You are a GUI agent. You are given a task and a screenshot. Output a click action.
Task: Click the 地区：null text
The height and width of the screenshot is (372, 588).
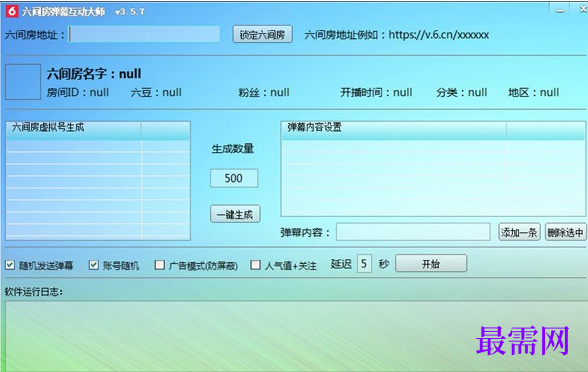[x=534, y=92]
